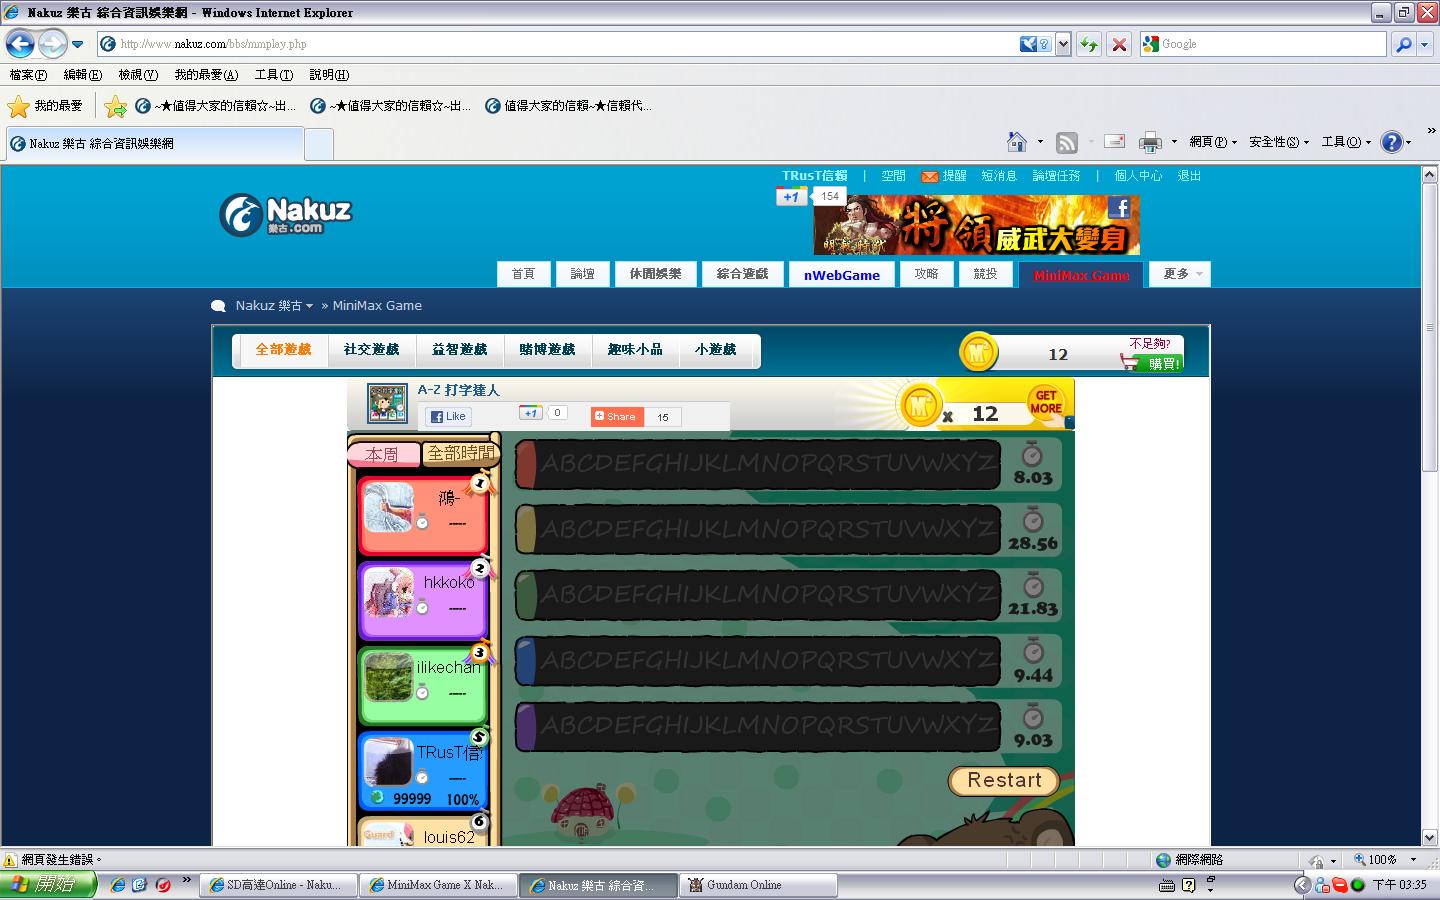Screen dimensions: 1440x900
Task: Open the 說明(H) menu
Action: coord(329,75)
